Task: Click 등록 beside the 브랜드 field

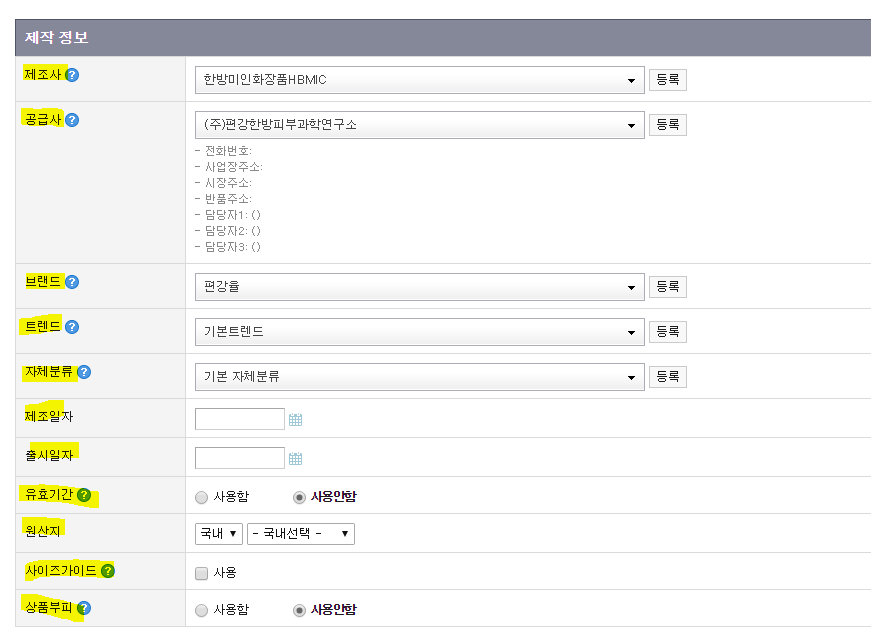Action: (667, 286)
